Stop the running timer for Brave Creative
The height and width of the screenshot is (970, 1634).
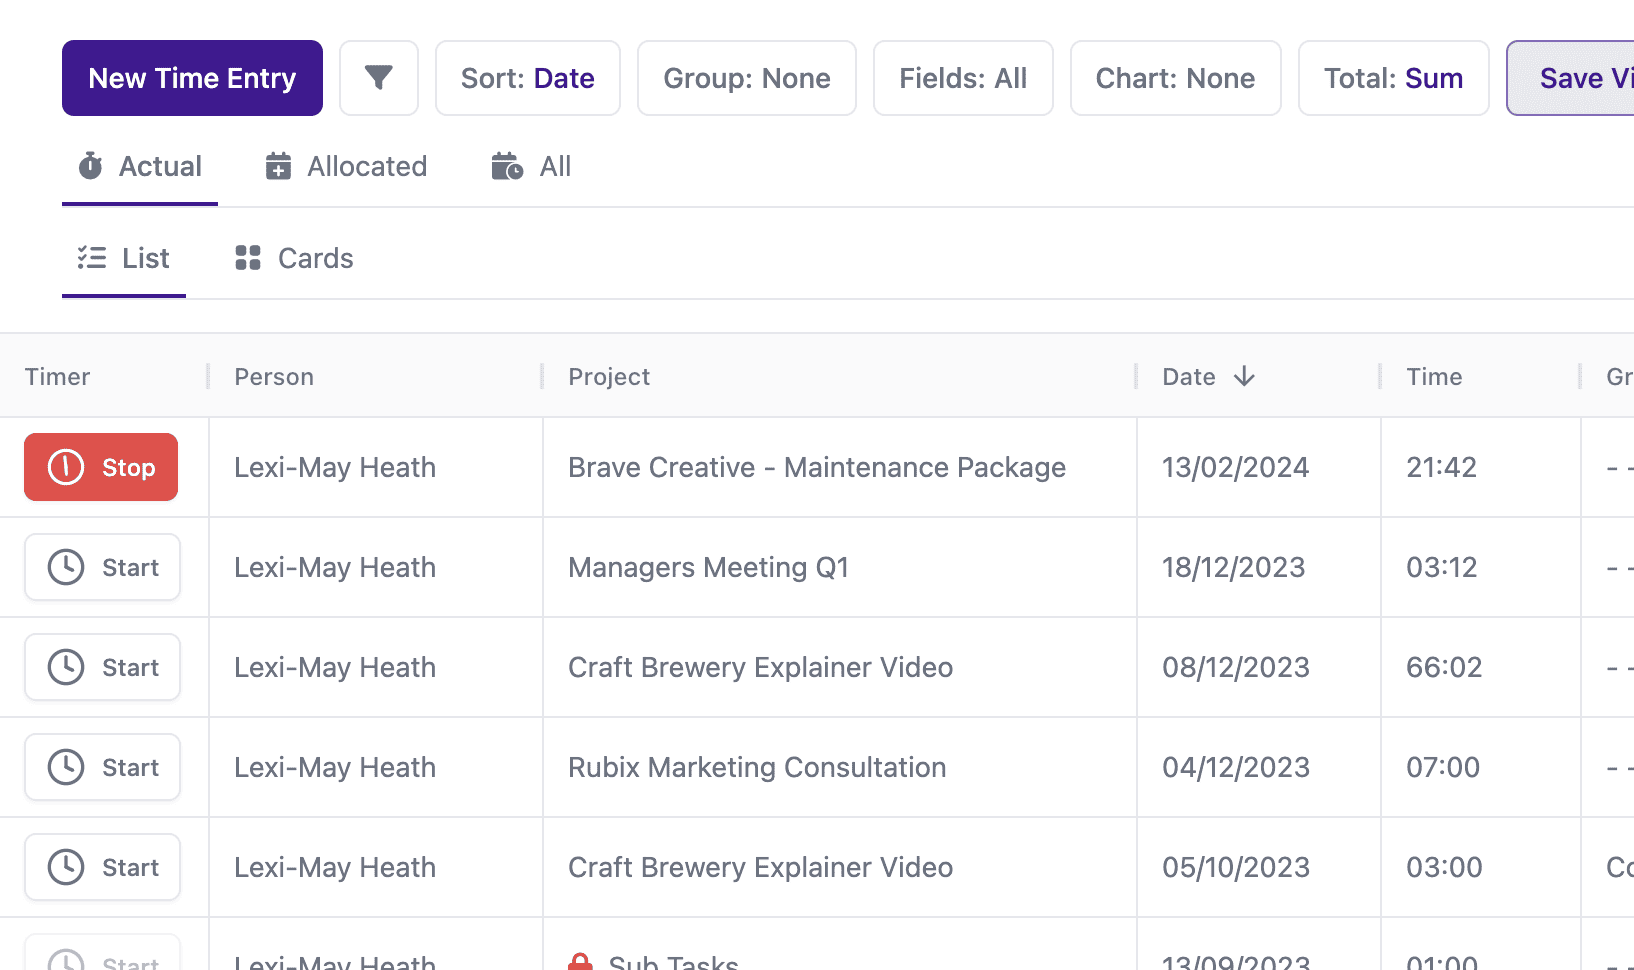[x=101, y=467]
